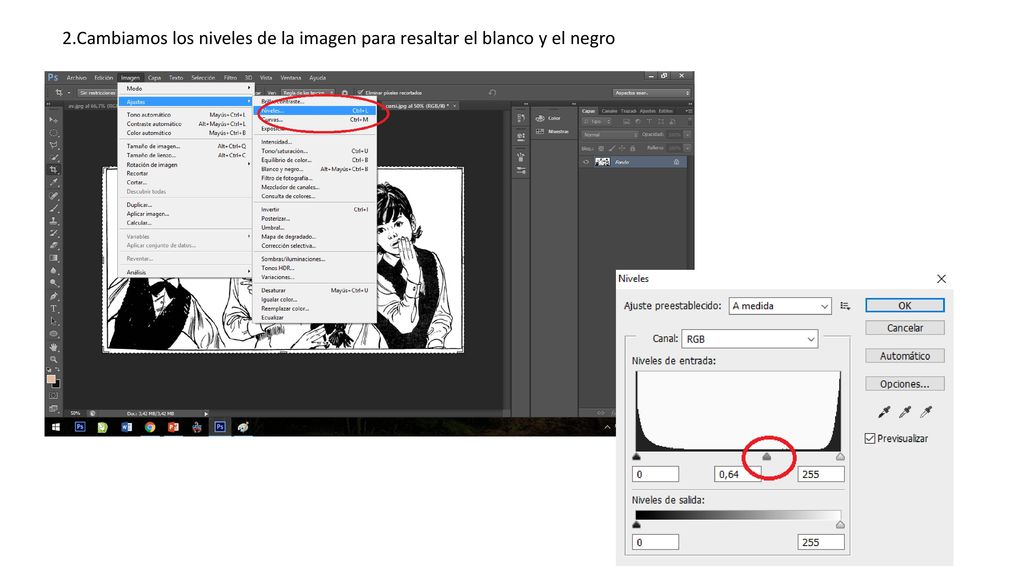Open crop settings gear in options bar
This screenshot has width=1024, height=576.
(x=345, y=93)
